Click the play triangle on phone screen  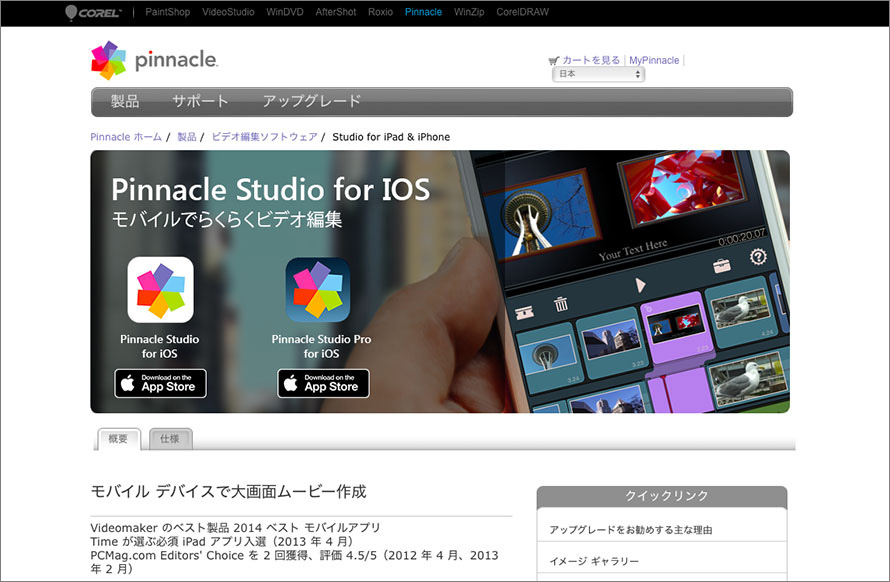point(640,284)
